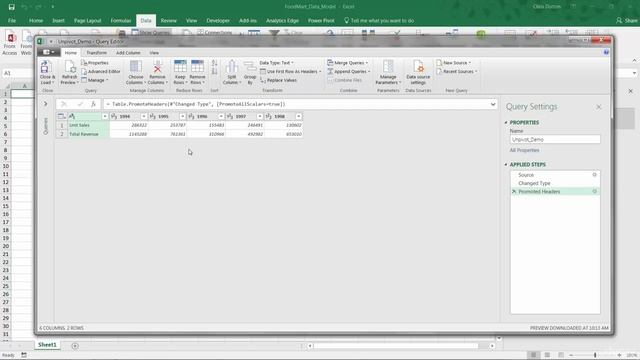Click the Save icon in Excel title bar
640x360 pixels.
click(11, 7)
